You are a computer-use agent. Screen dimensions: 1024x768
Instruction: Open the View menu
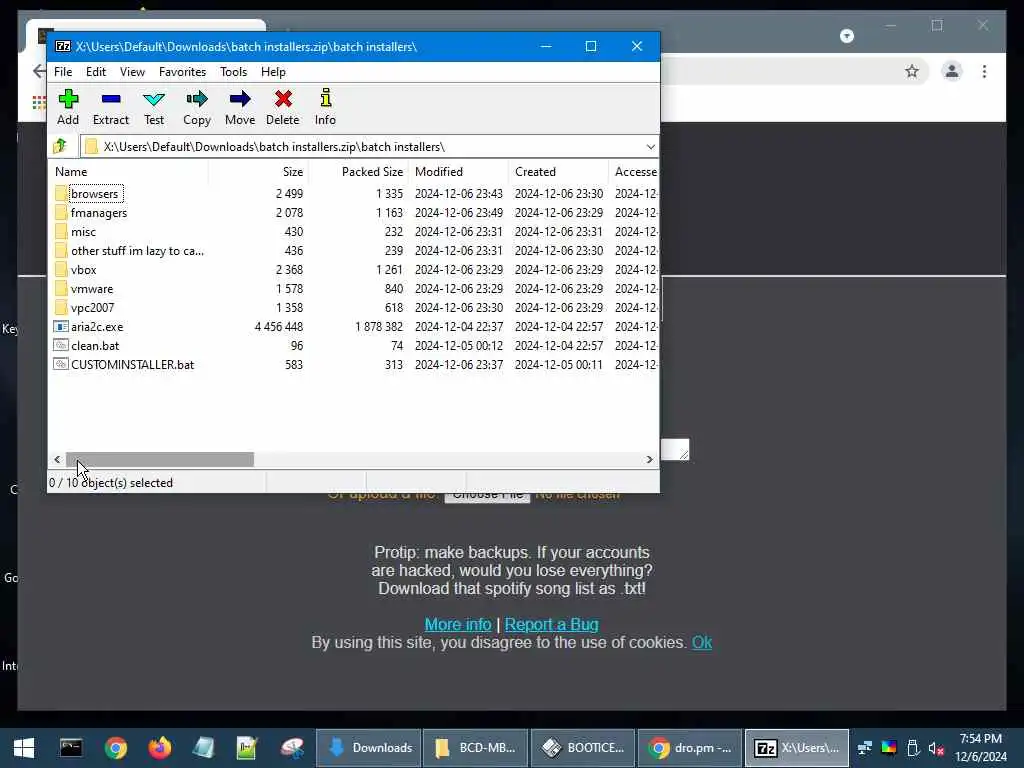click(x=132, y=72)
